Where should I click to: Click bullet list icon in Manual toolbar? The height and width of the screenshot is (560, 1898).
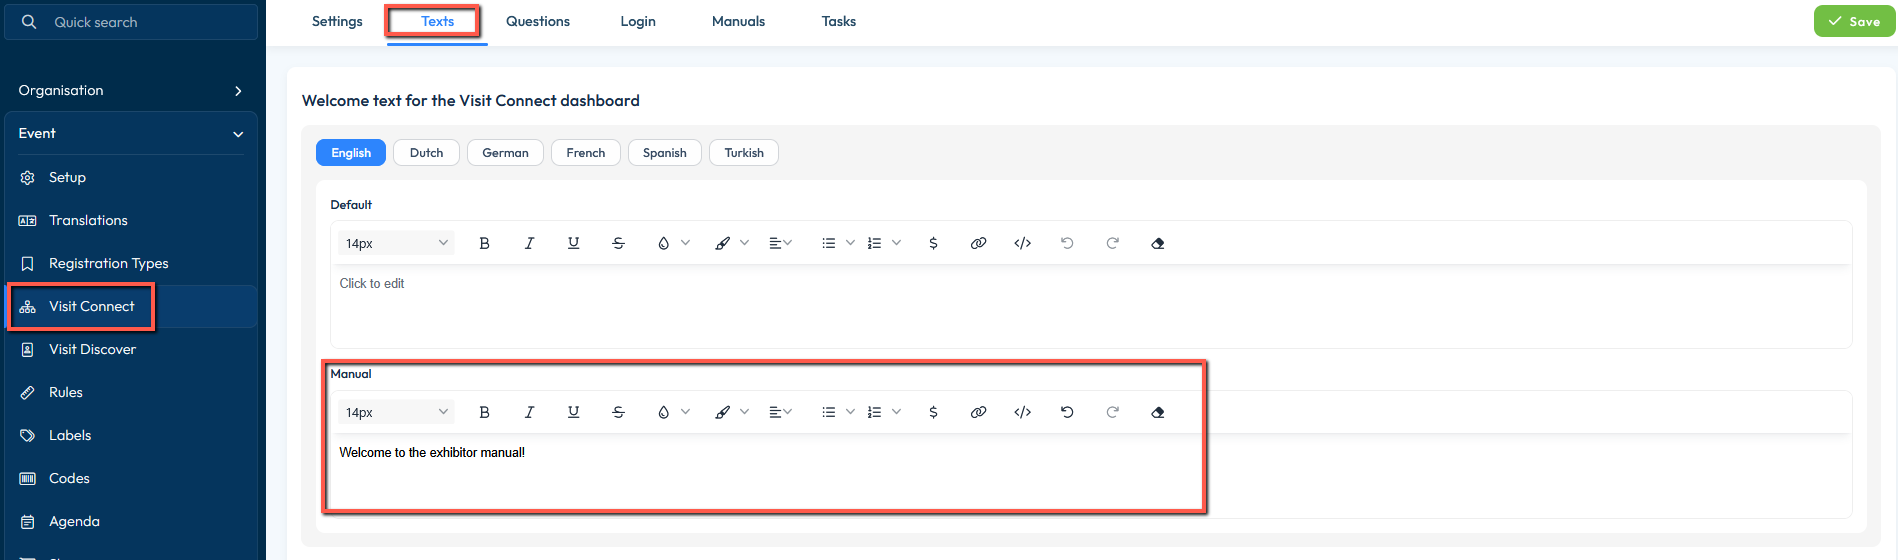[x=828, y=412]
